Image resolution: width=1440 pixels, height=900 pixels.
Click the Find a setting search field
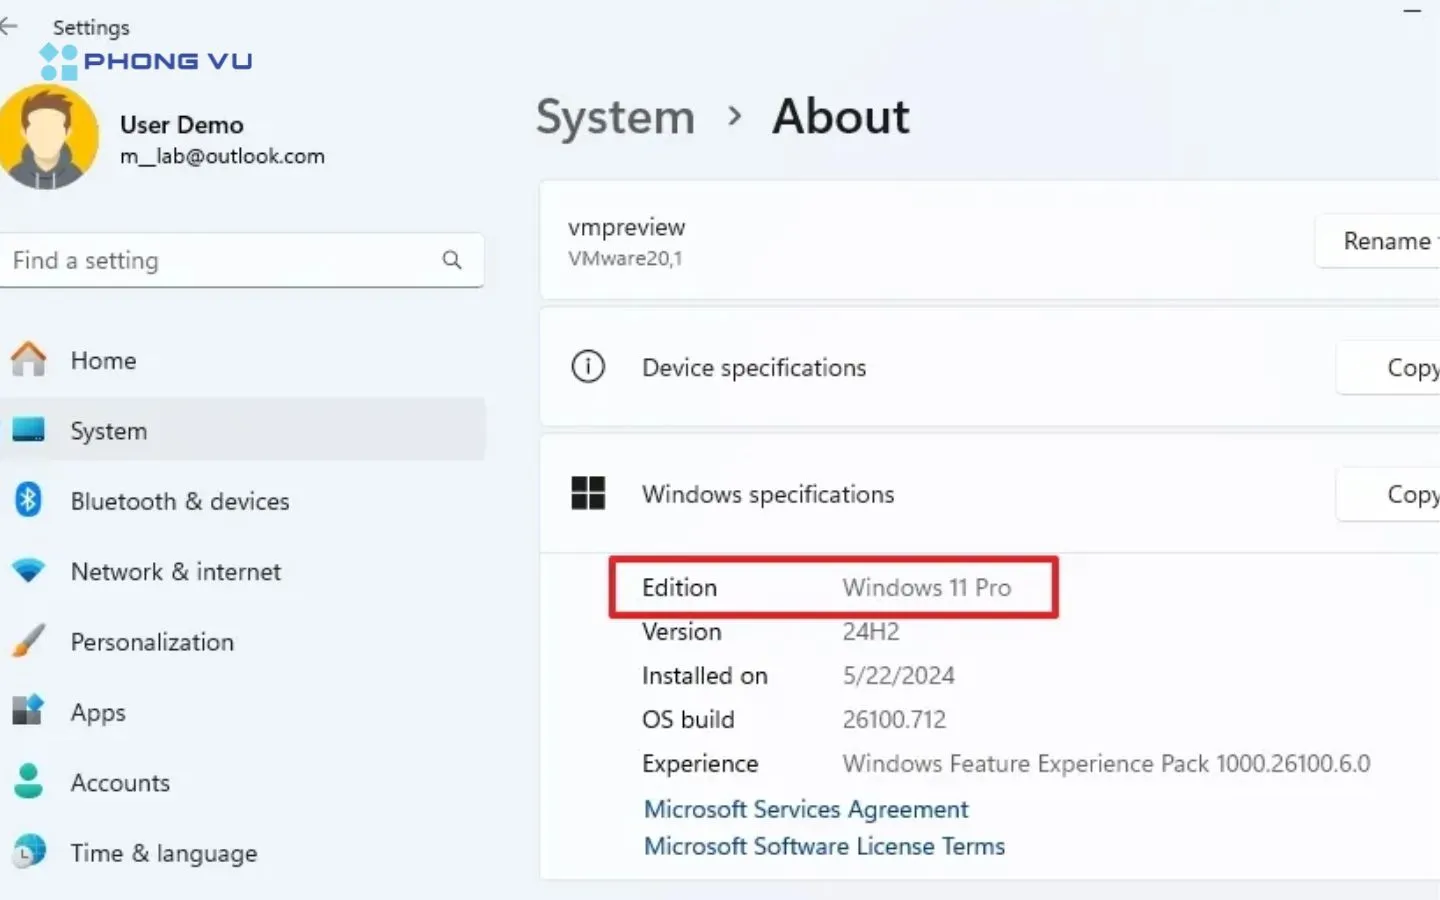pyautogui.click(x=200, y=260)
